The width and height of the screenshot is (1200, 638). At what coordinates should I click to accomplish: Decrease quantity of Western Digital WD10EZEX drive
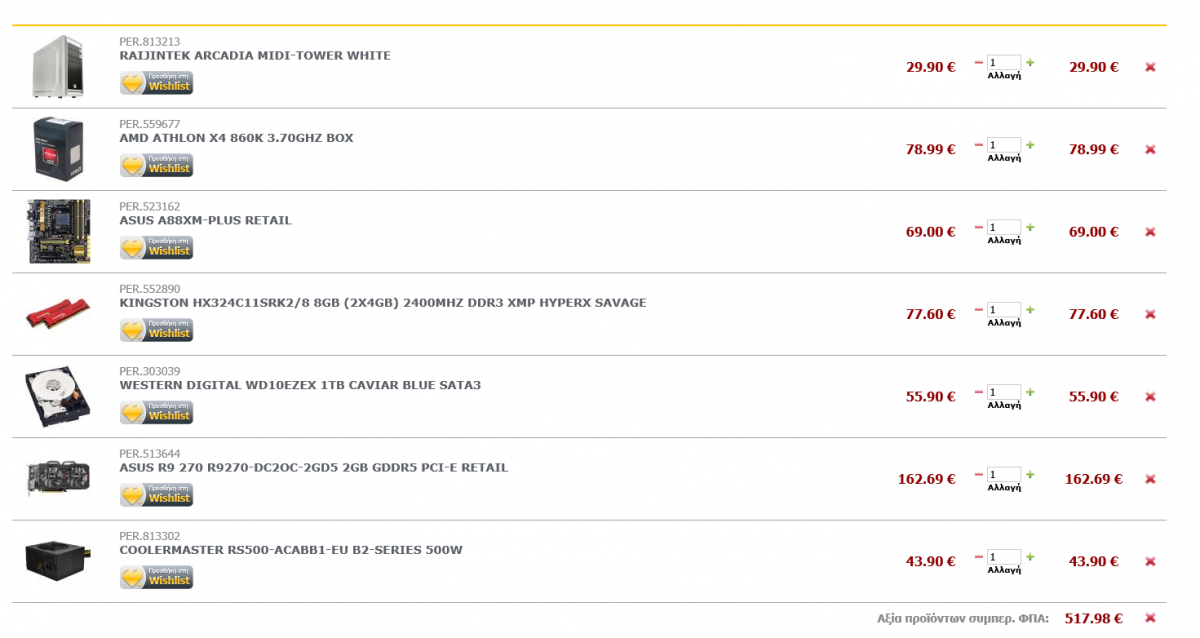click(x=979, y=391)
